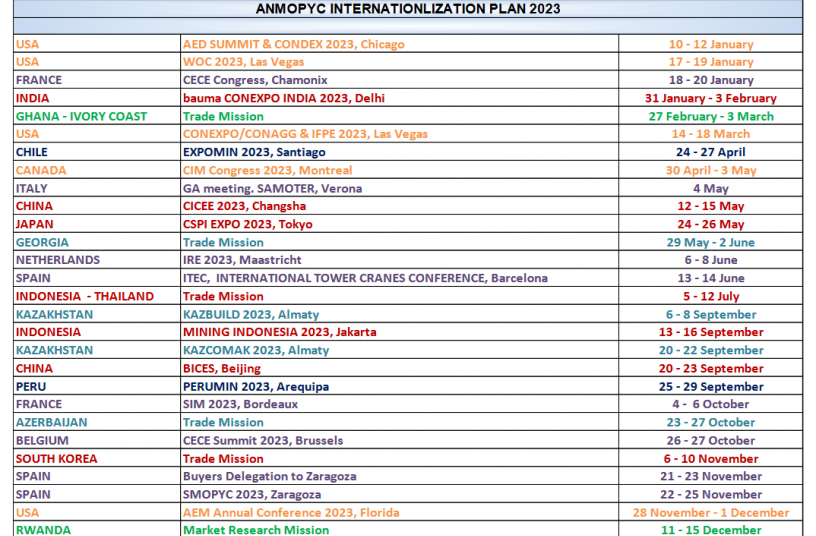The width and height of the screenshot is (816, 536).
Task: Click 'Market Research Mission' event cell
Action: (x=400, y=530)
